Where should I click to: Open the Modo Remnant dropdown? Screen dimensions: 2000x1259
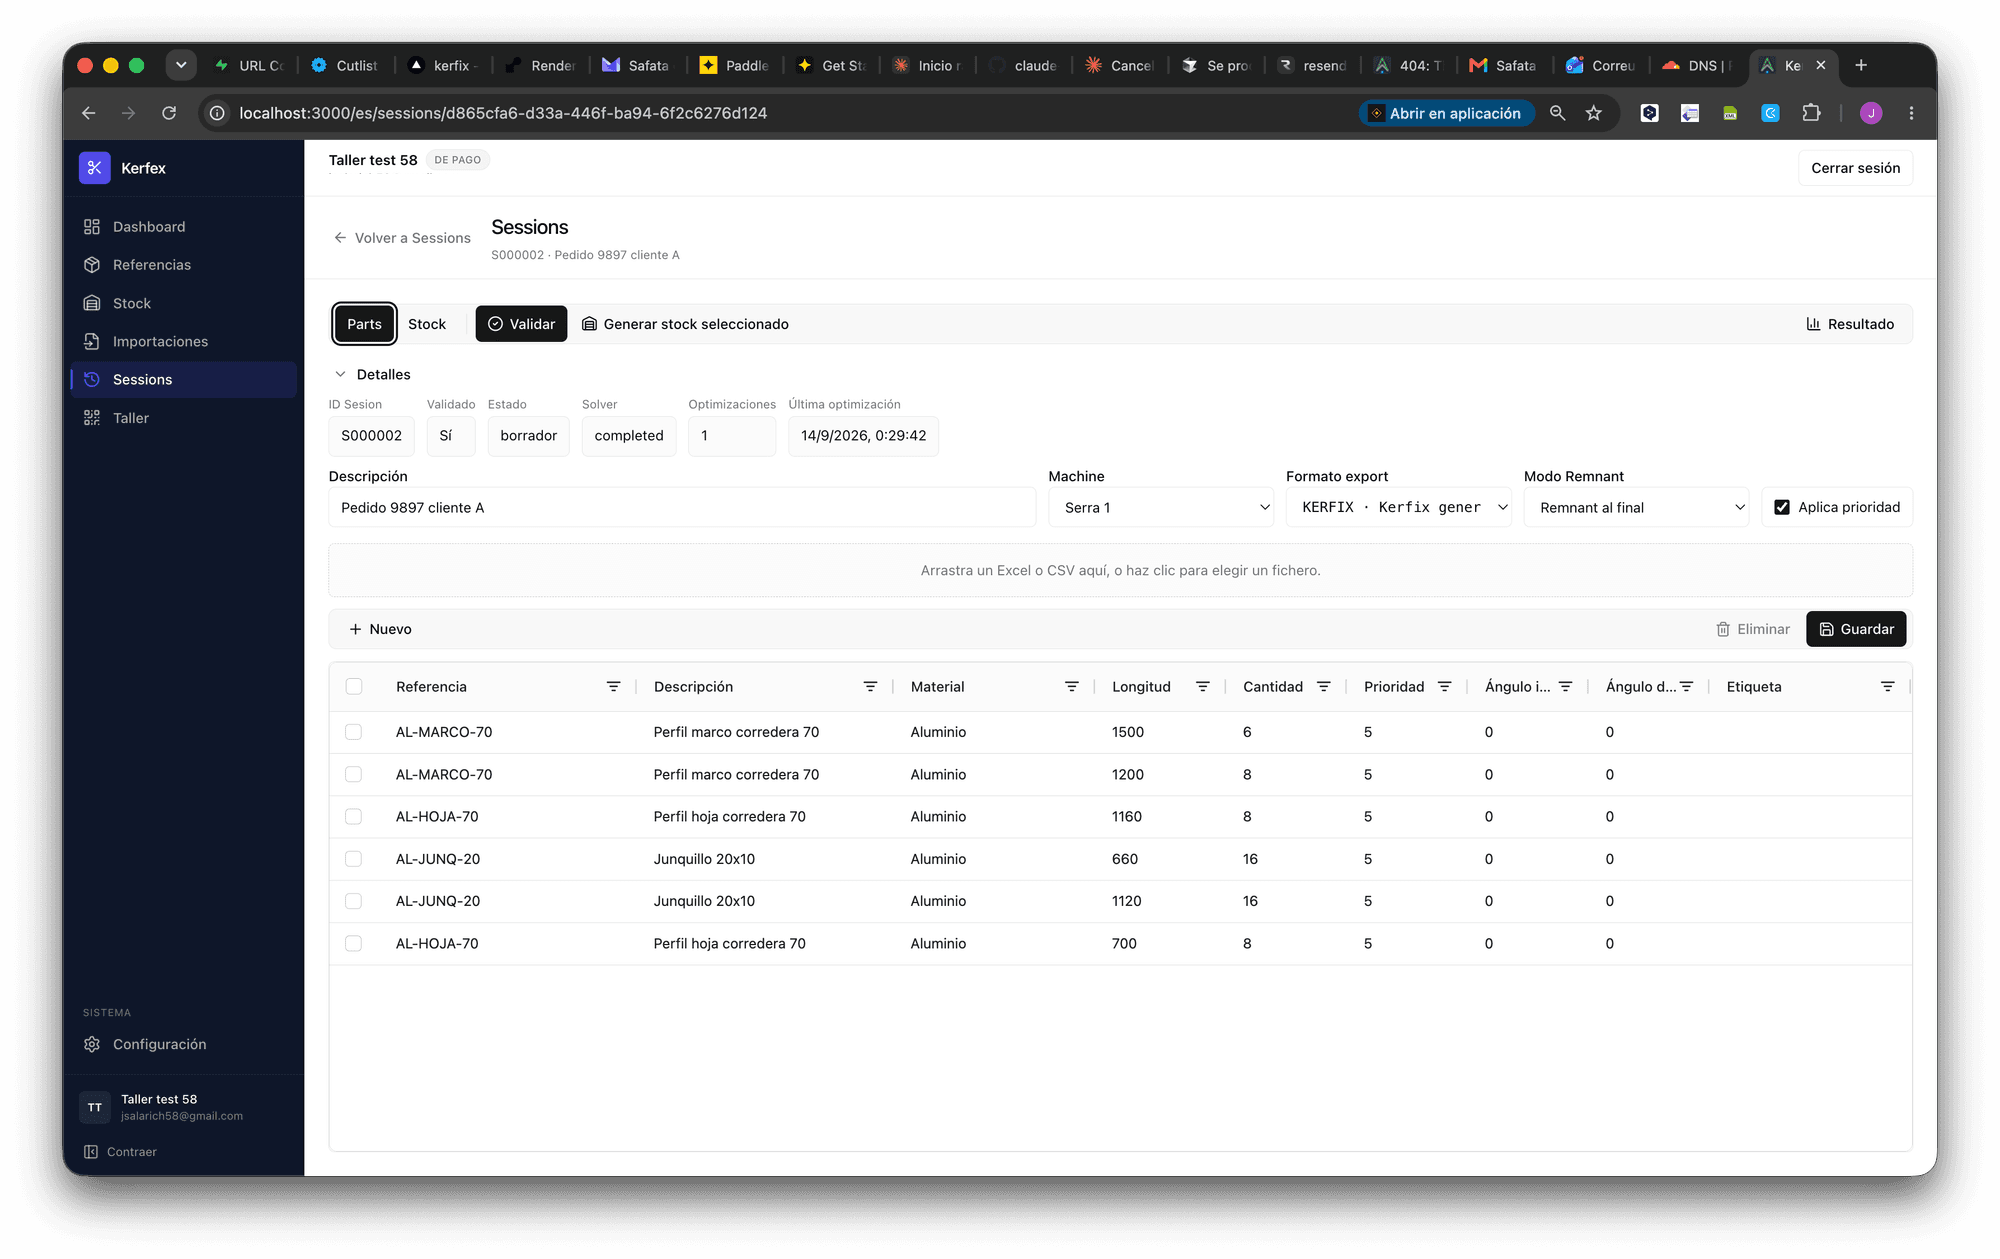(x=1636, y=508)
